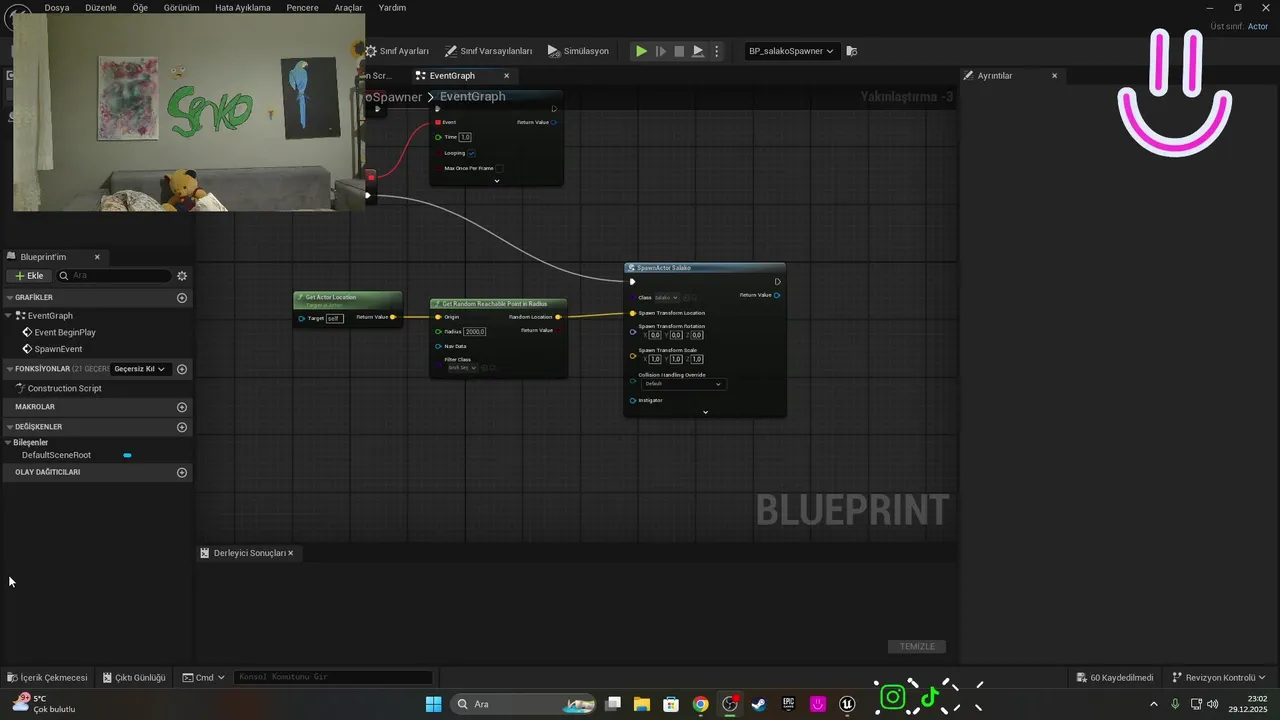Click DefaultSceneRoot blue type pill
Viewport: 1280px width, 720px height.
pos(127,455)
